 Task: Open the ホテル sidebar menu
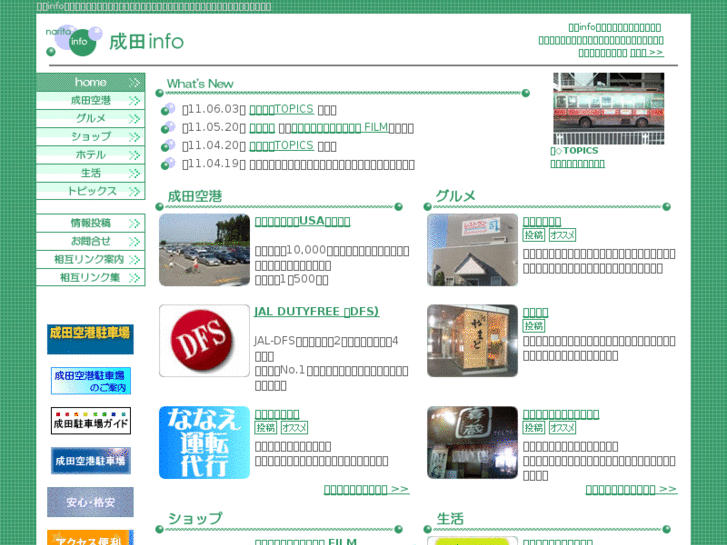tap(90, 154)
